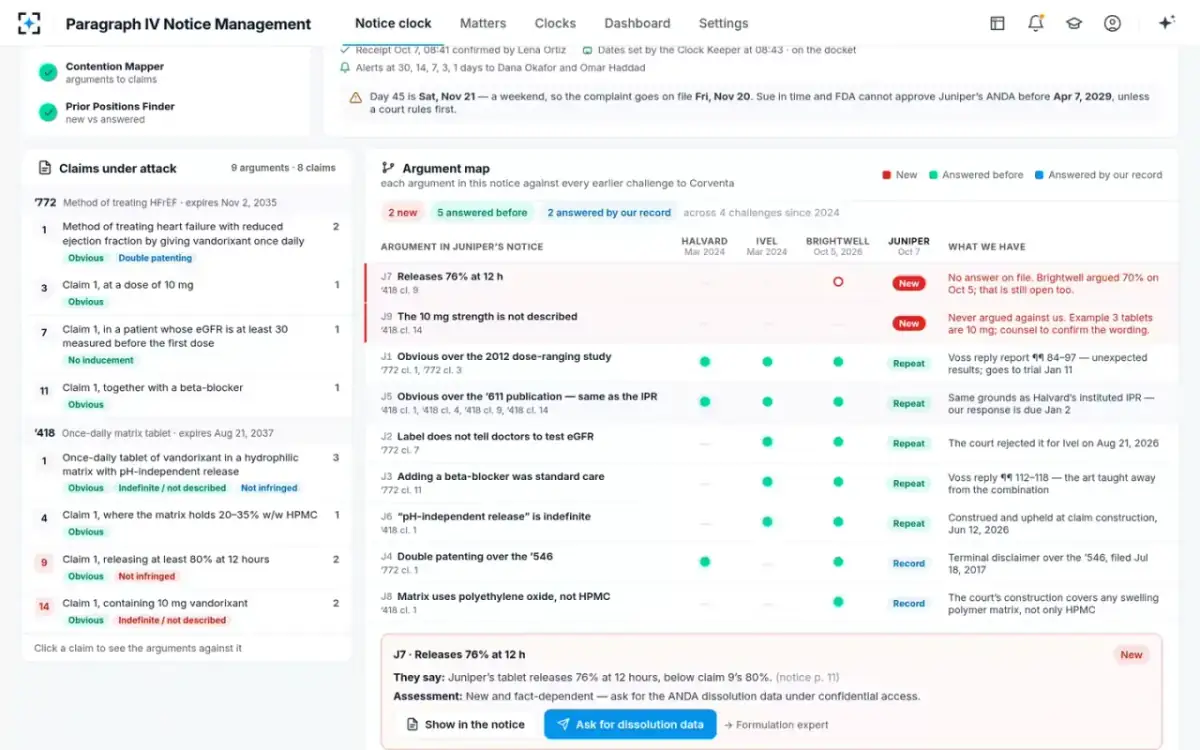Click the warning triangle icon by Day 45

click(355, 97)
